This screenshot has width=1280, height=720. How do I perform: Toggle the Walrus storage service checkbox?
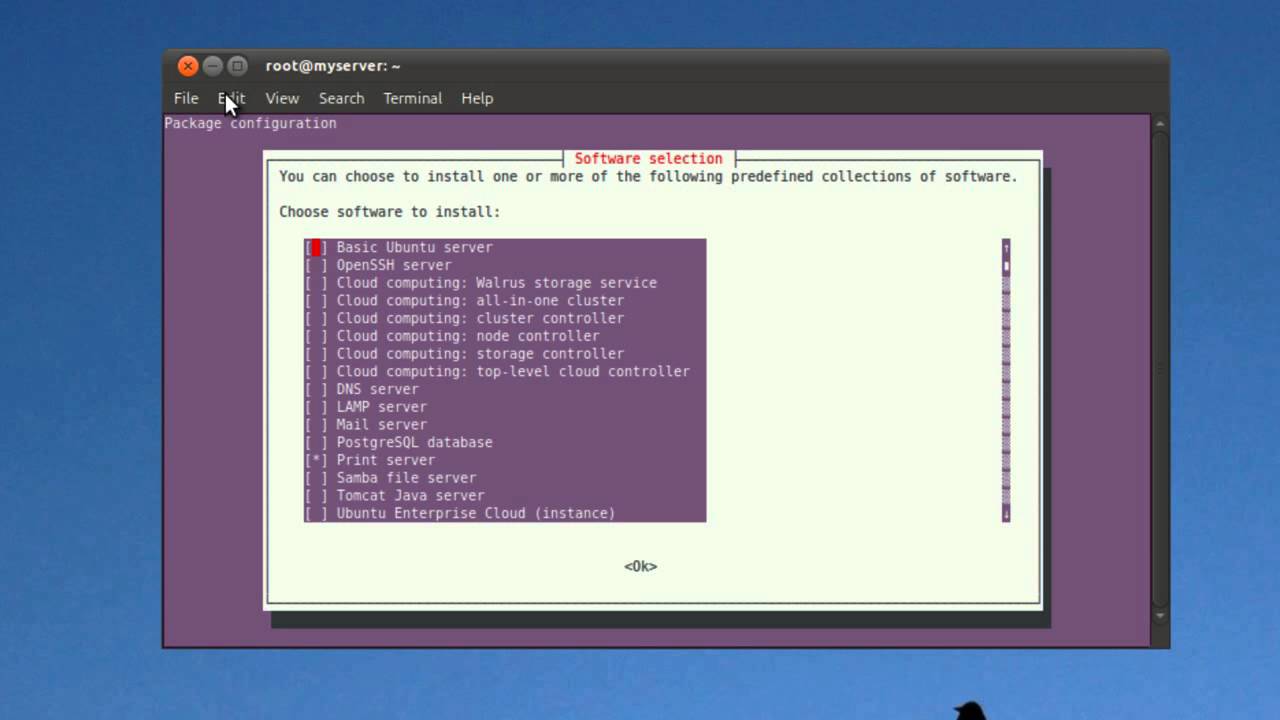316,283
